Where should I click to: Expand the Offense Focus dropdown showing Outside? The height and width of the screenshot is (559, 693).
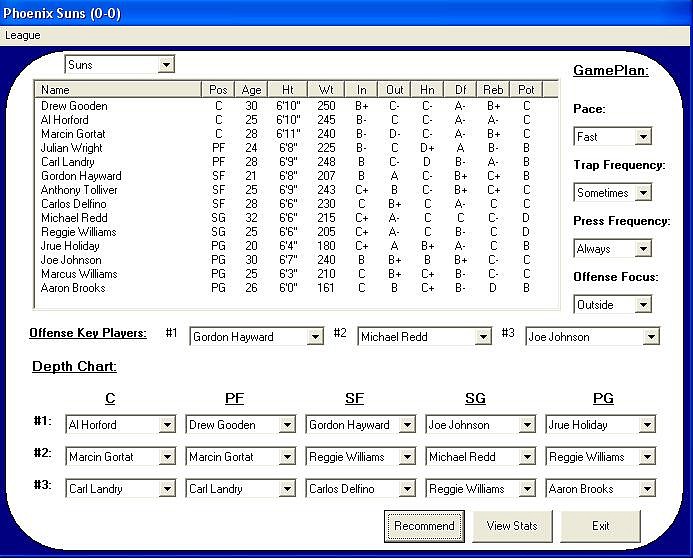[612, 304]
